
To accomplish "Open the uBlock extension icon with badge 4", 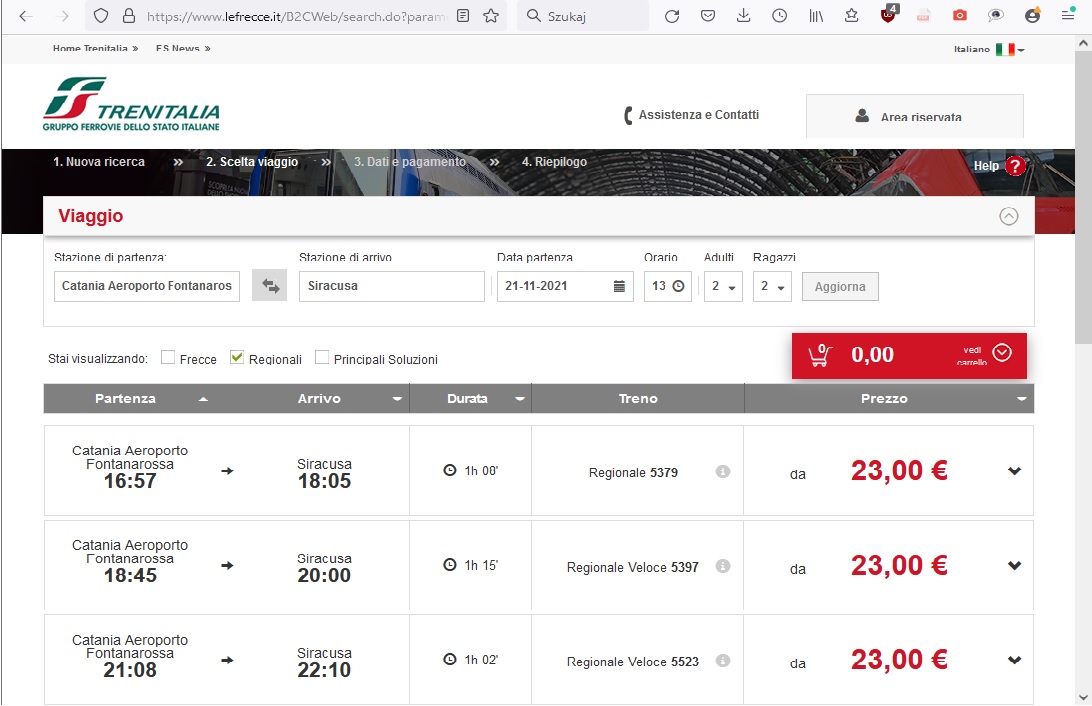I will coord(889,14).
